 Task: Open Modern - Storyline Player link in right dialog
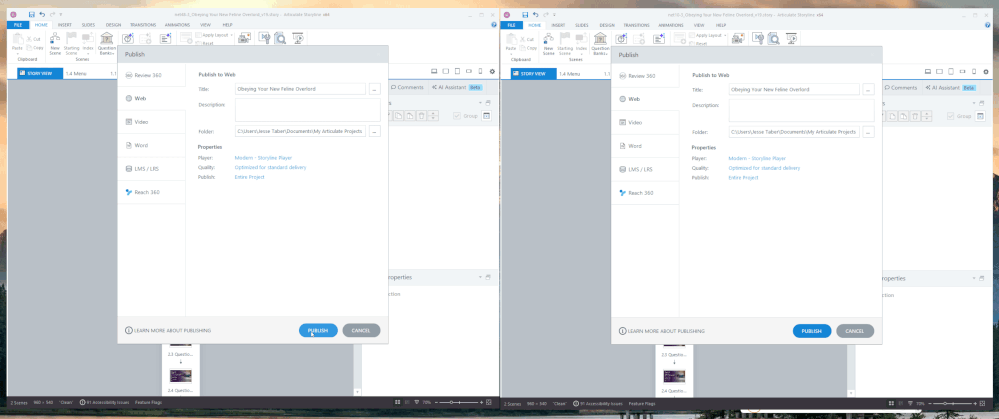[757, 158]
